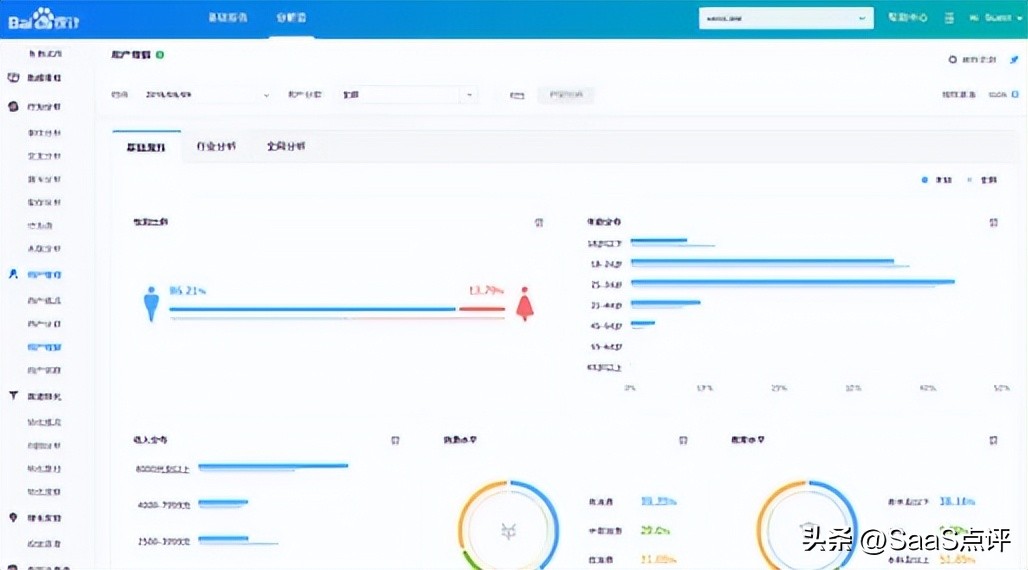Image resolution: width=1028 pixels, height=570 pixels.
Task: Click the green badge beside the page title
Action: pyautogui.click(x=160, y=55)
